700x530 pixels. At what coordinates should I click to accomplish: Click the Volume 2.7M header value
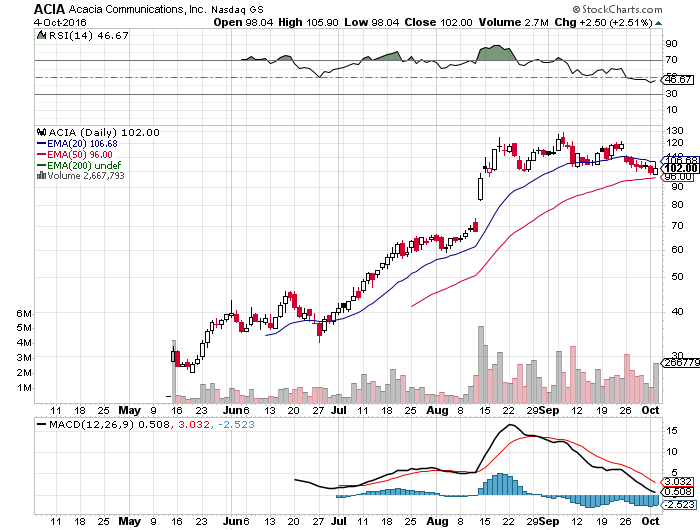coord(513,22)
